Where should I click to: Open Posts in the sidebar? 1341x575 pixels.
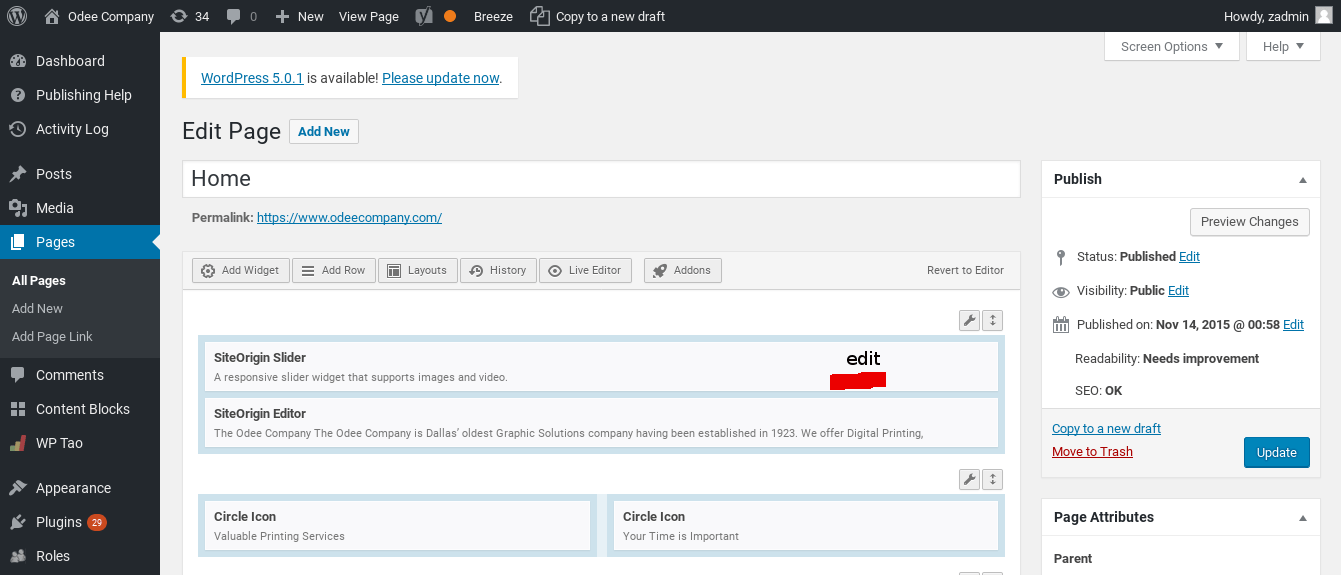pyautogui.click(x=80, y=174)
